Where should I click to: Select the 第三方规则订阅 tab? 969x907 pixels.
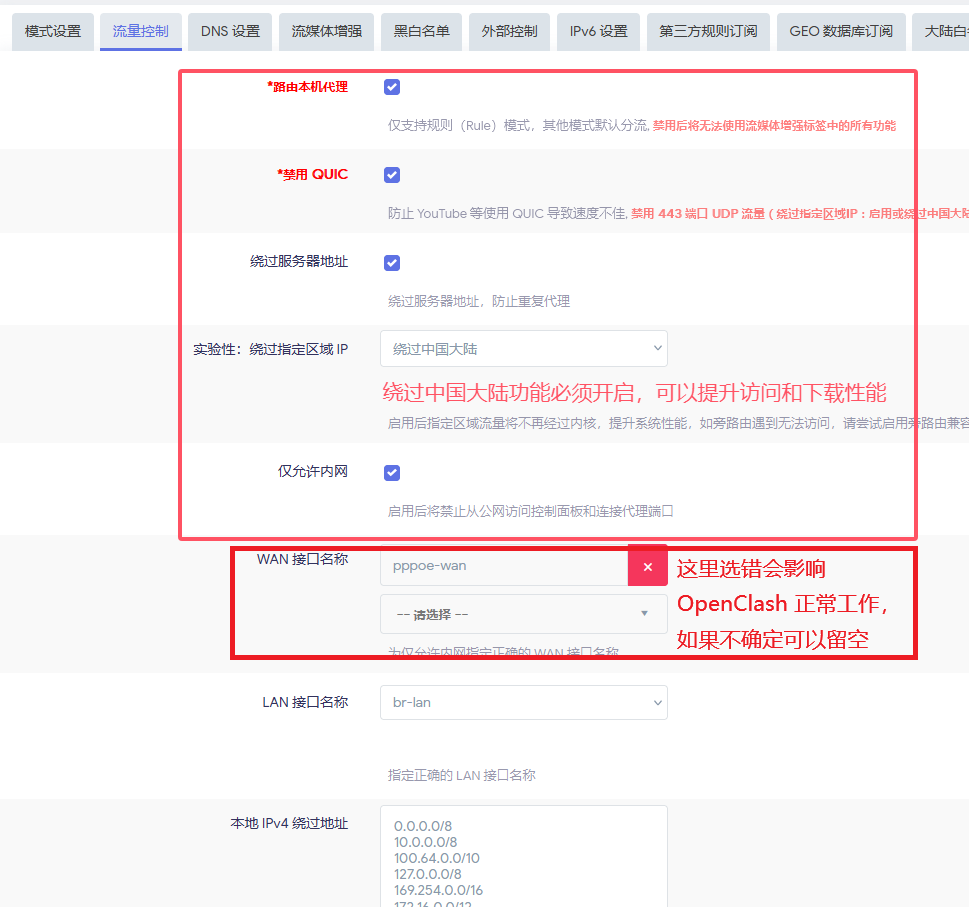707,31
